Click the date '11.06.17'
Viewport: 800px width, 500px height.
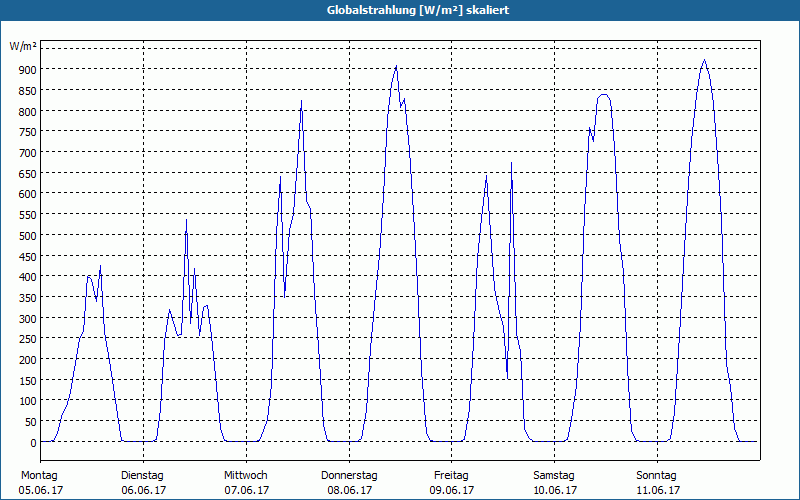(658, 490)
